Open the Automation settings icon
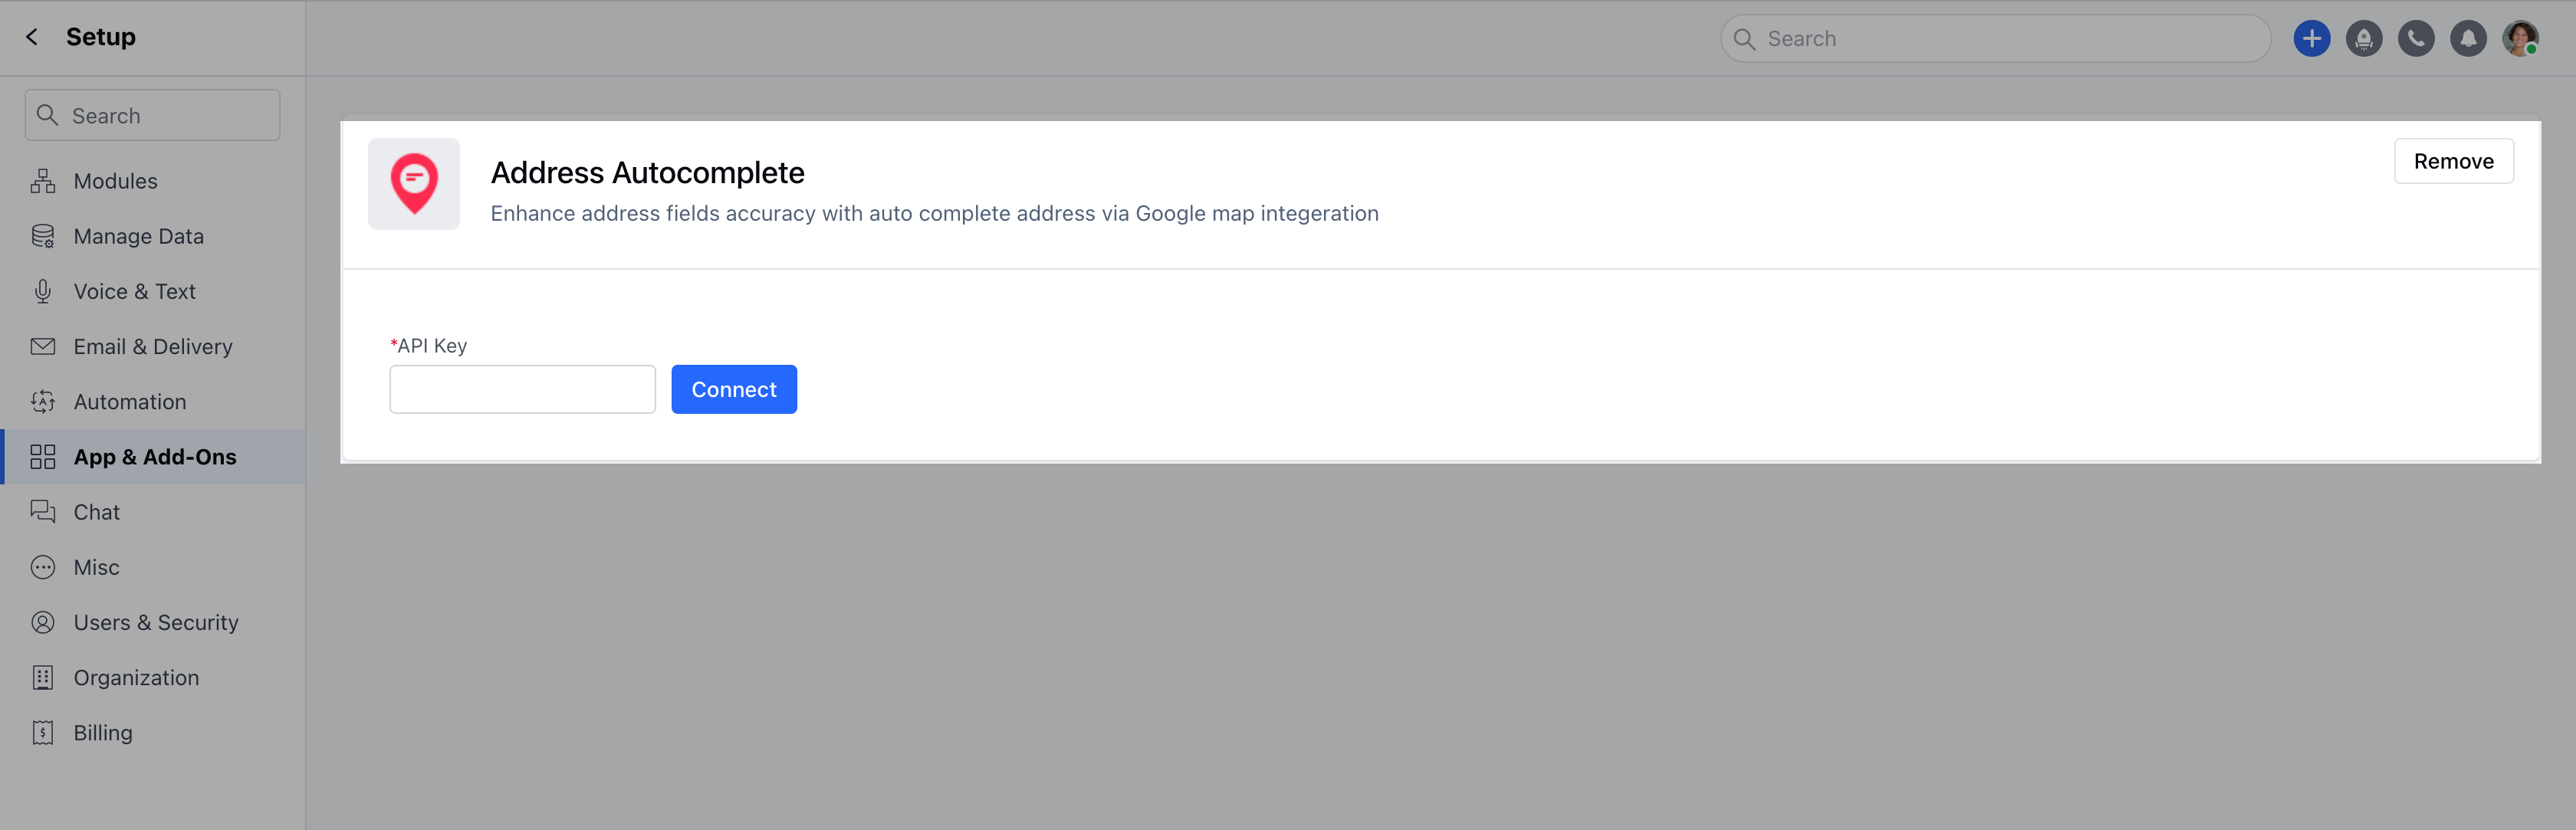Viewport: 2576px width, 830px height. (x=42, y=401)
